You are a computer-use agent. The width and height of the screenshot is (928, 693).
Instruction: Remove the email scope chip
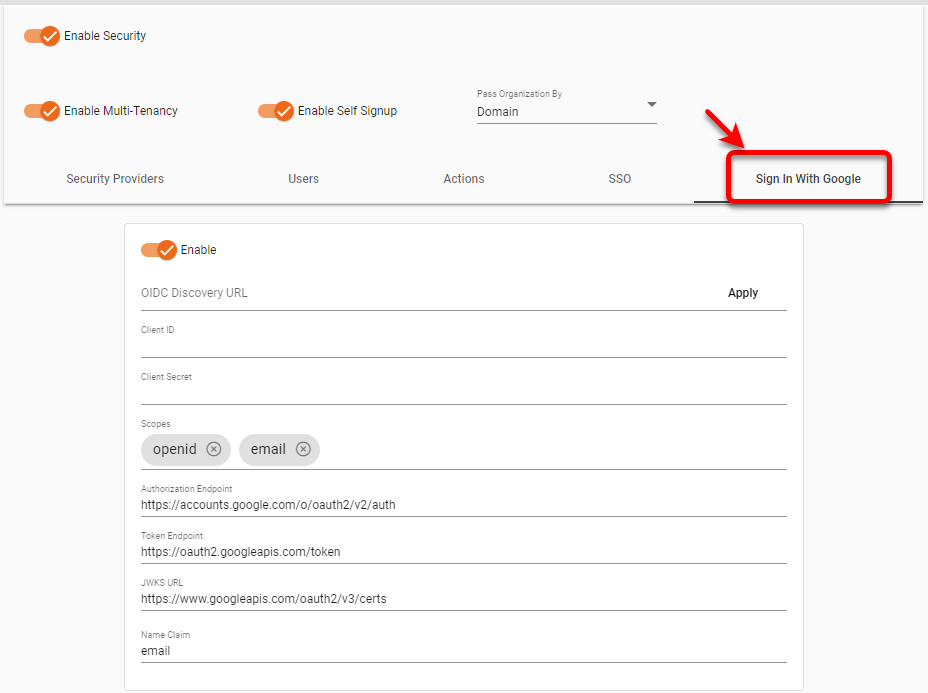[305, 449]
